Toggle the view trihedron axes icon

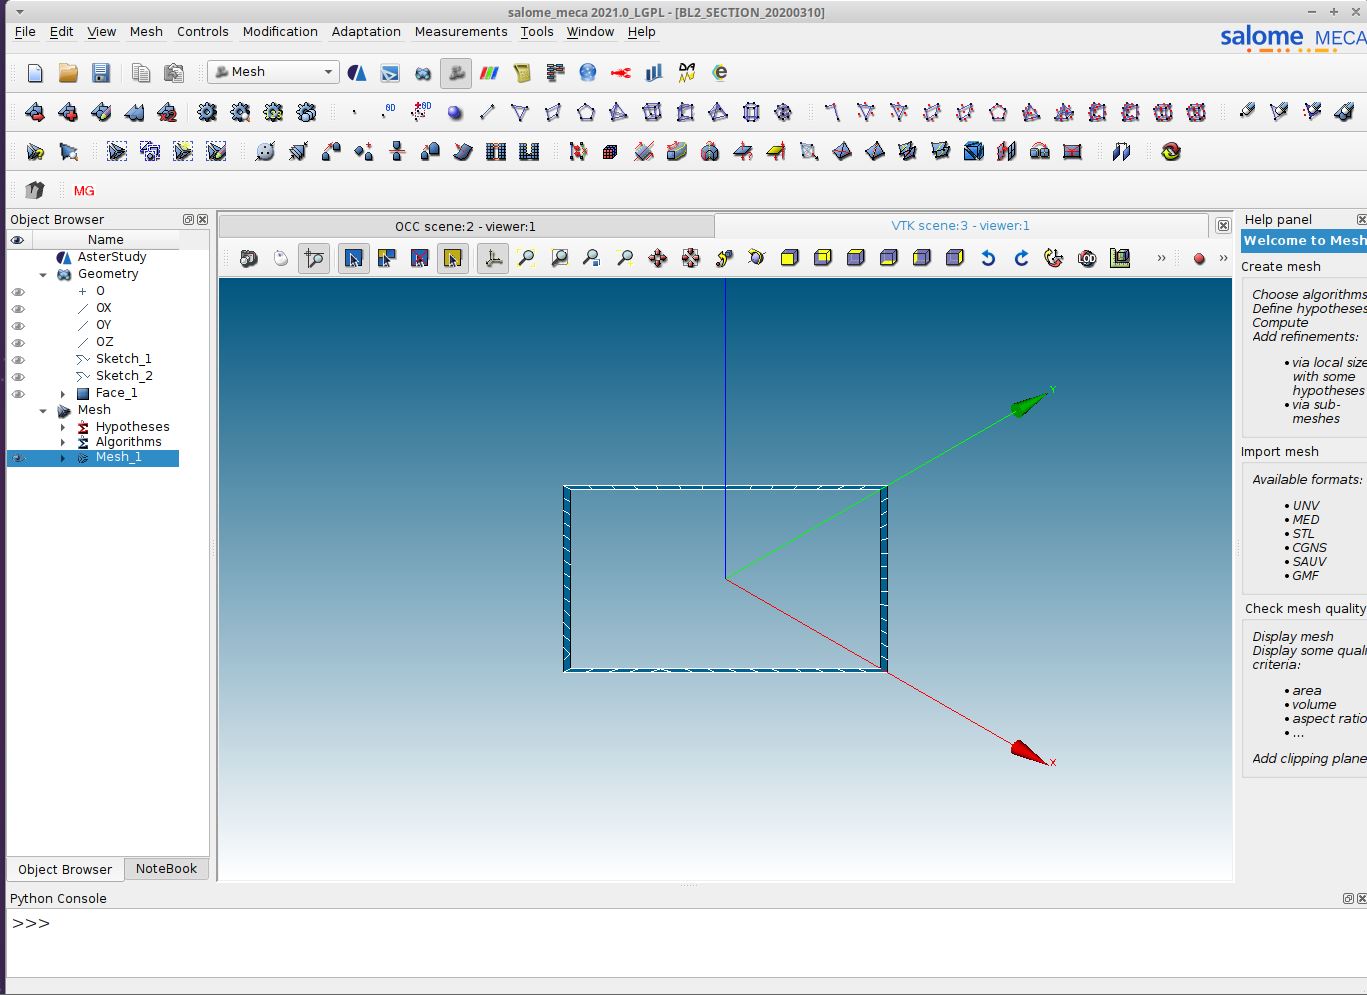493,258
